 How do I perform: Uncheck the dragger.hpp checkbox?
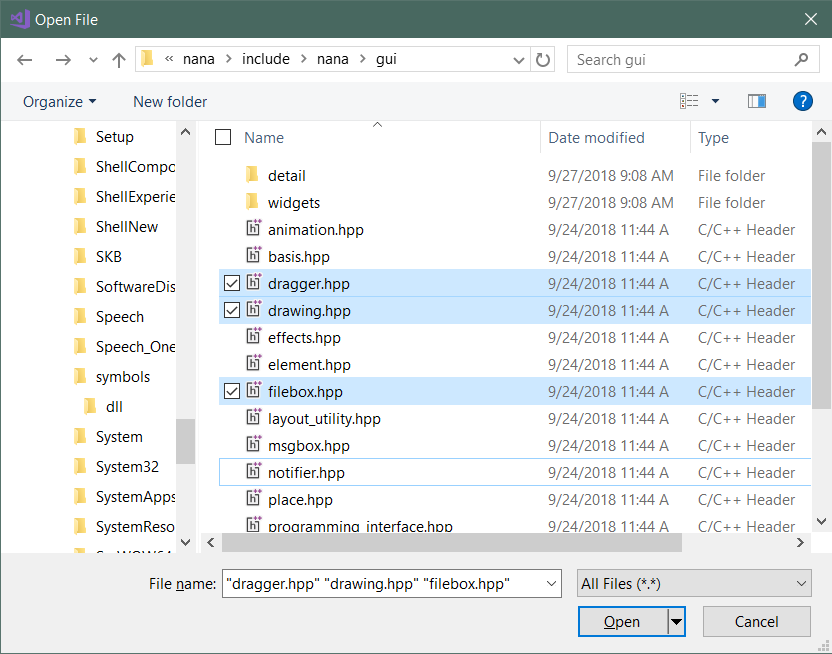[231, 283]
